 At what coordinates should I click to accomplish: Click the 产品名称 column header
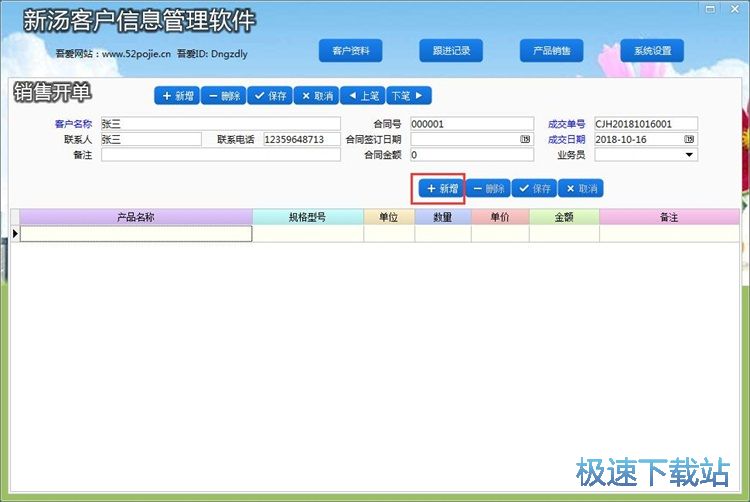pyautogui.click(x=136, y=217)
